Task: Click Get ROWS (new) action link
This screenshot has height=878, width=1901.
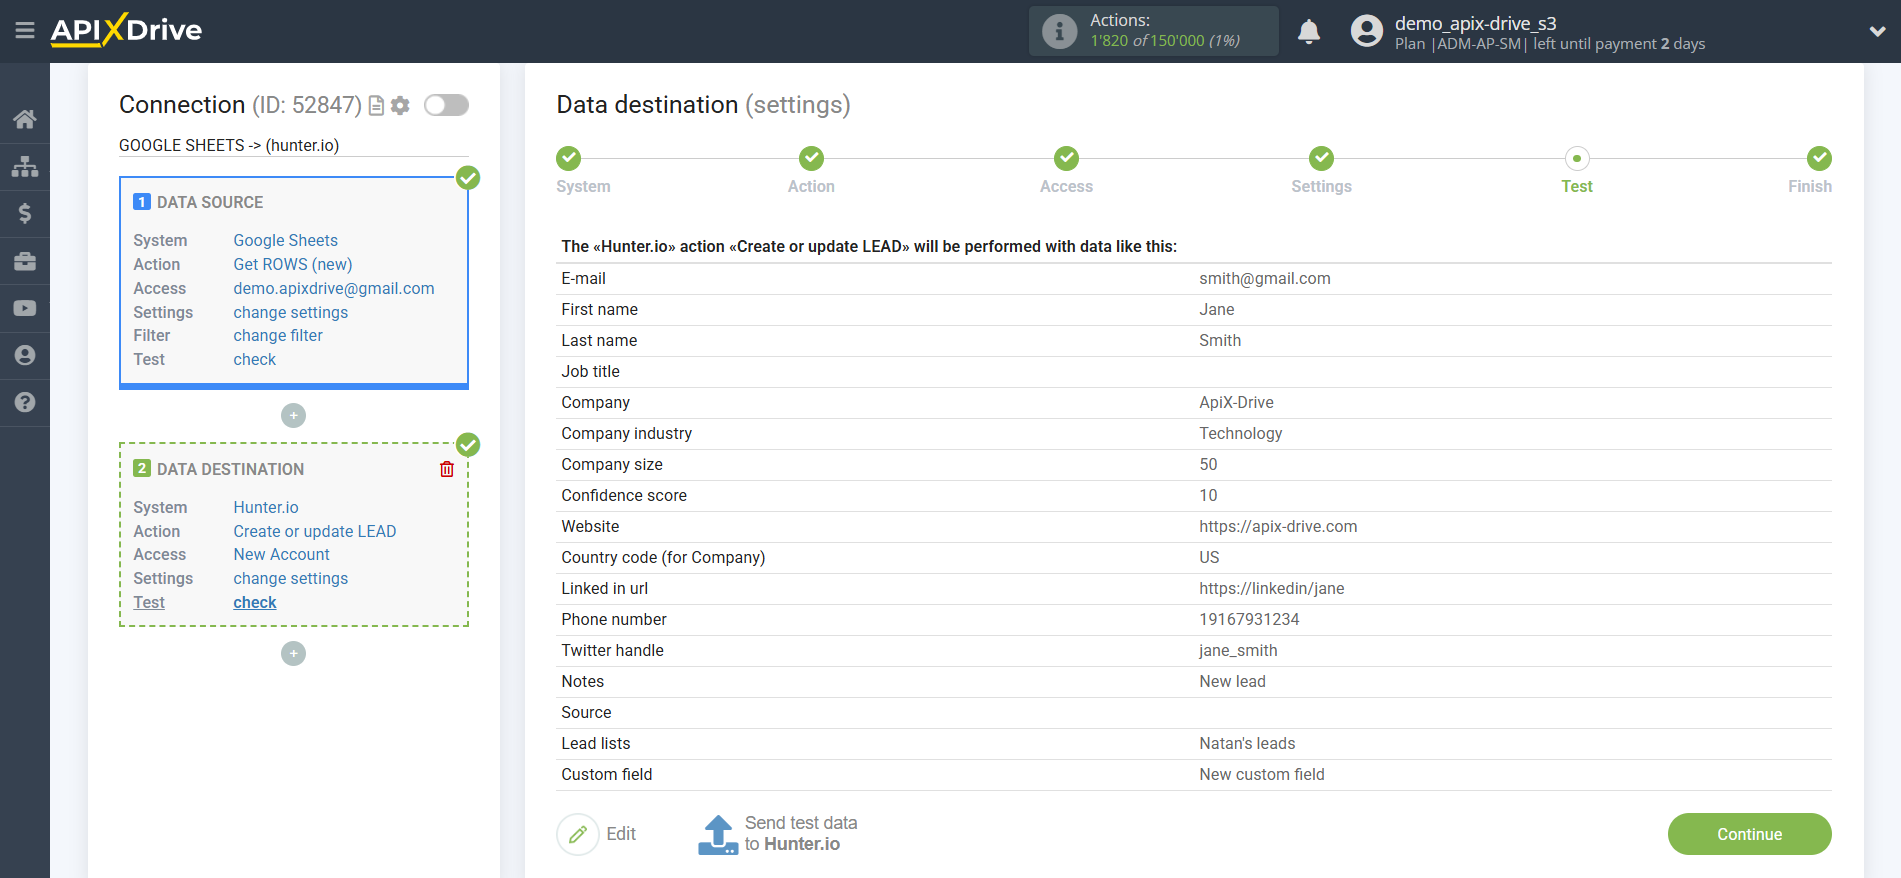Action: click(x=292, y=264)
